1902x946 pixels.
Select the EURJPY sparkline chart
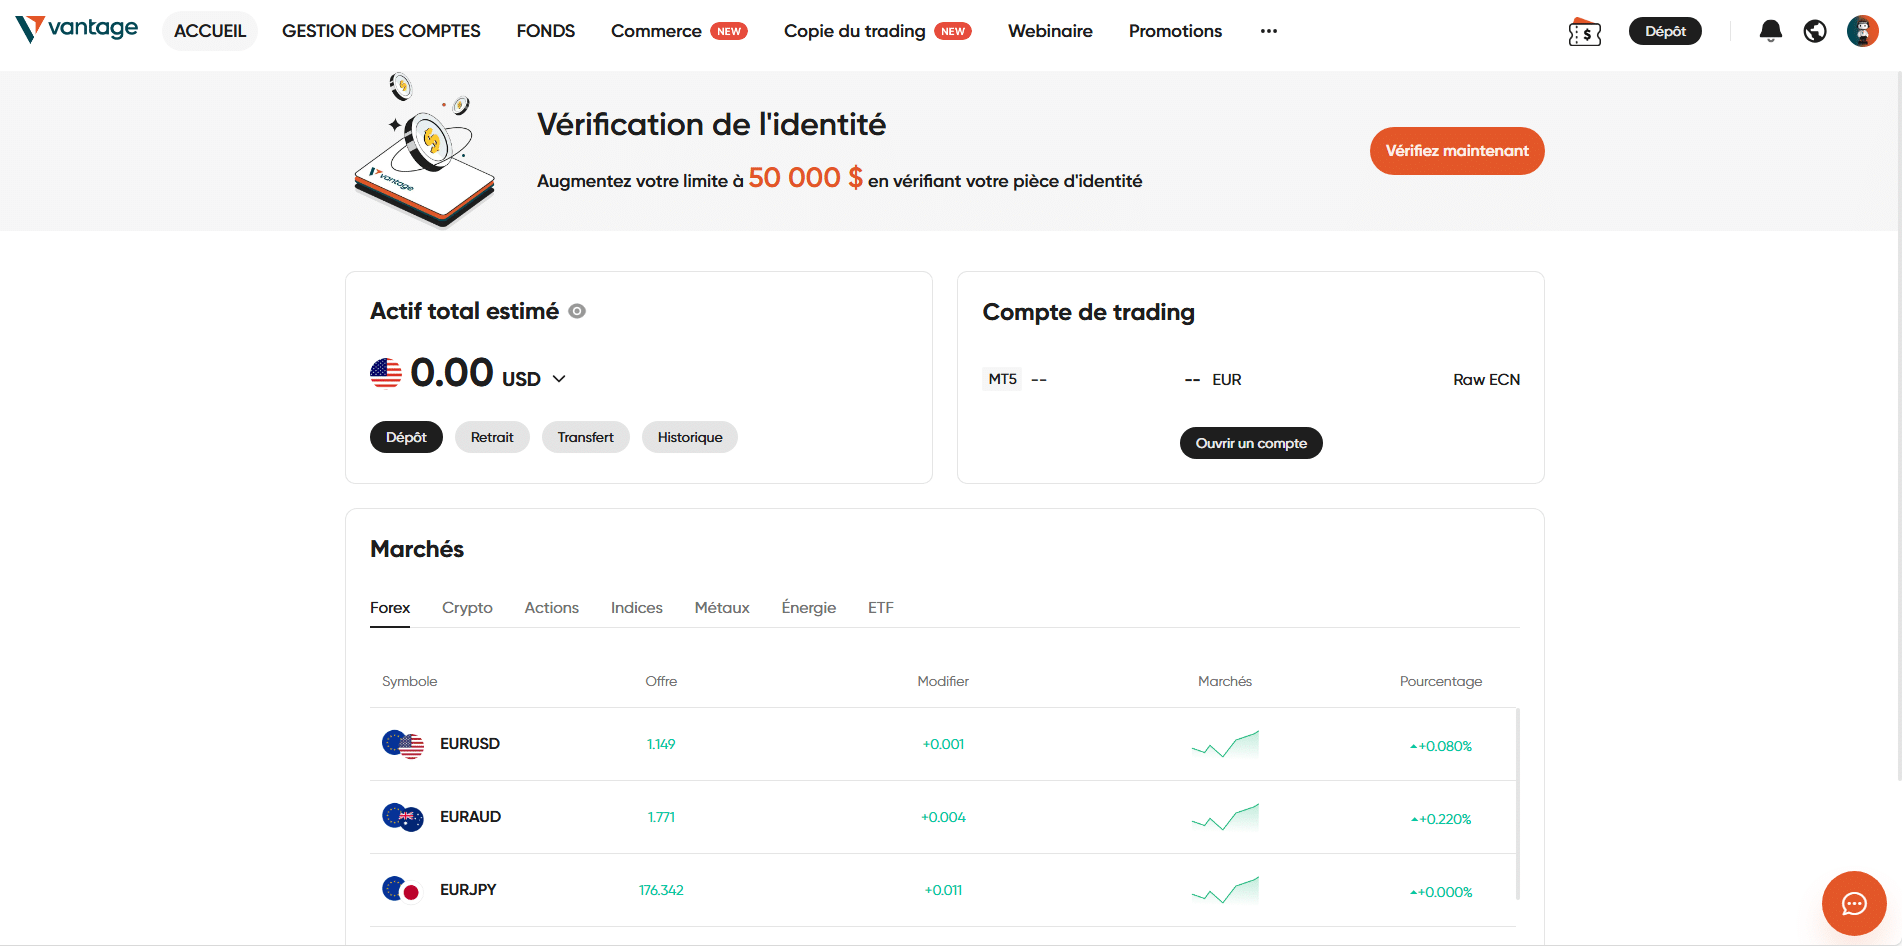tap(1225, 888)
